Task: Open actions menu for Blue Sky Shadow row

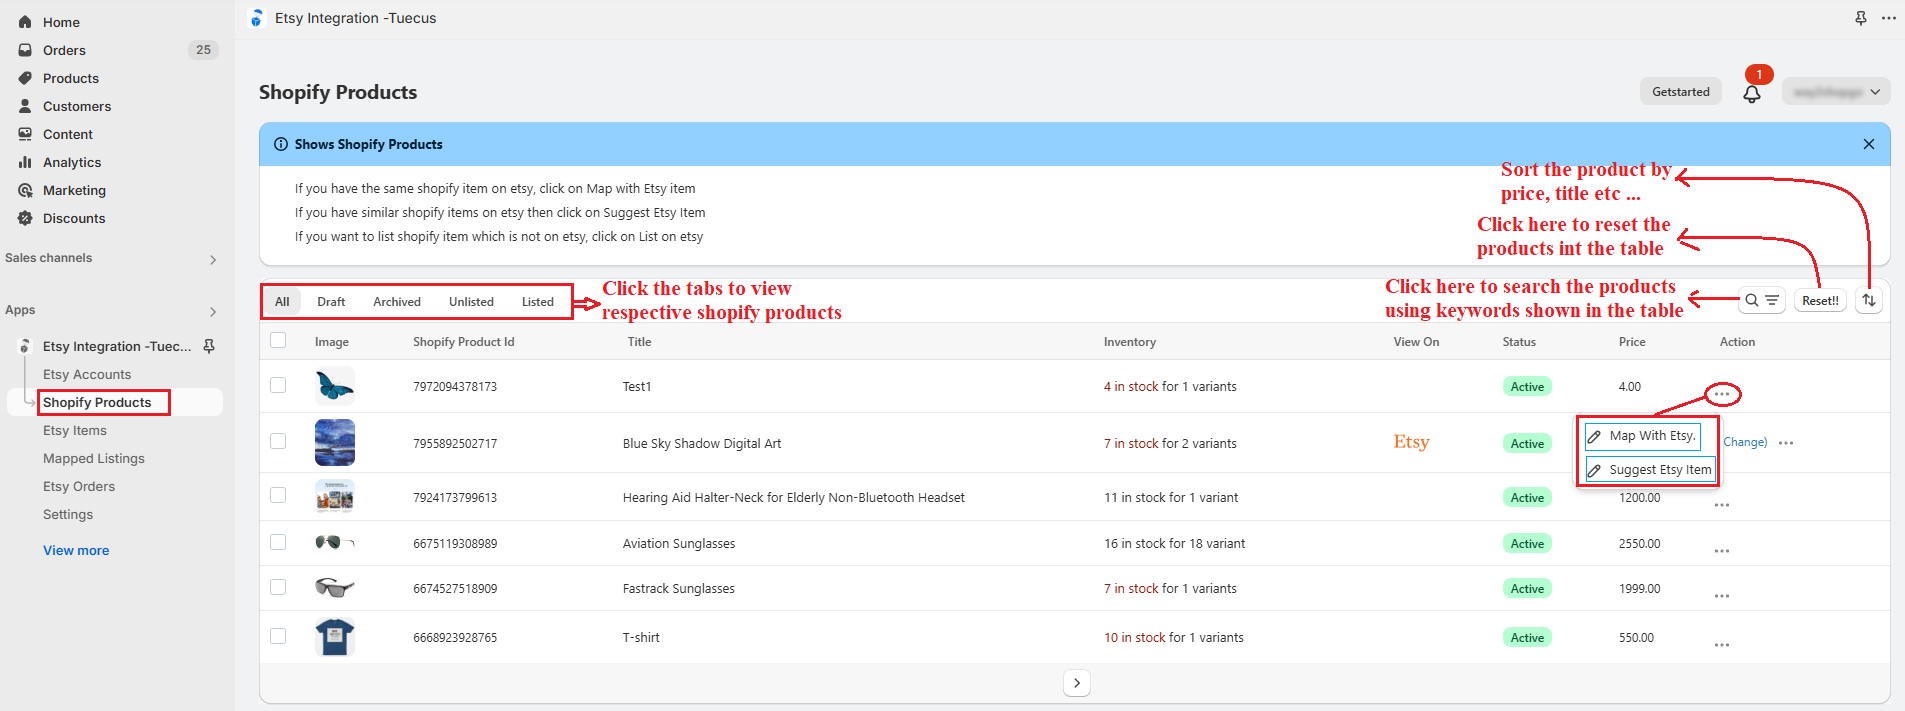Action: coord(1786,443)
